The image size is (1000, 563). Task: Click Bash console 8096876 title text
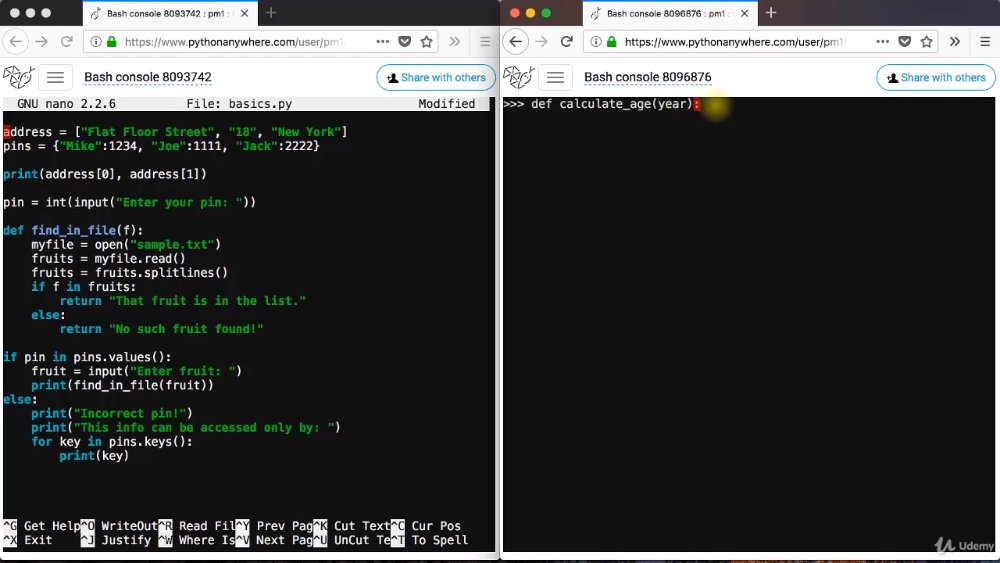point(648,77)
